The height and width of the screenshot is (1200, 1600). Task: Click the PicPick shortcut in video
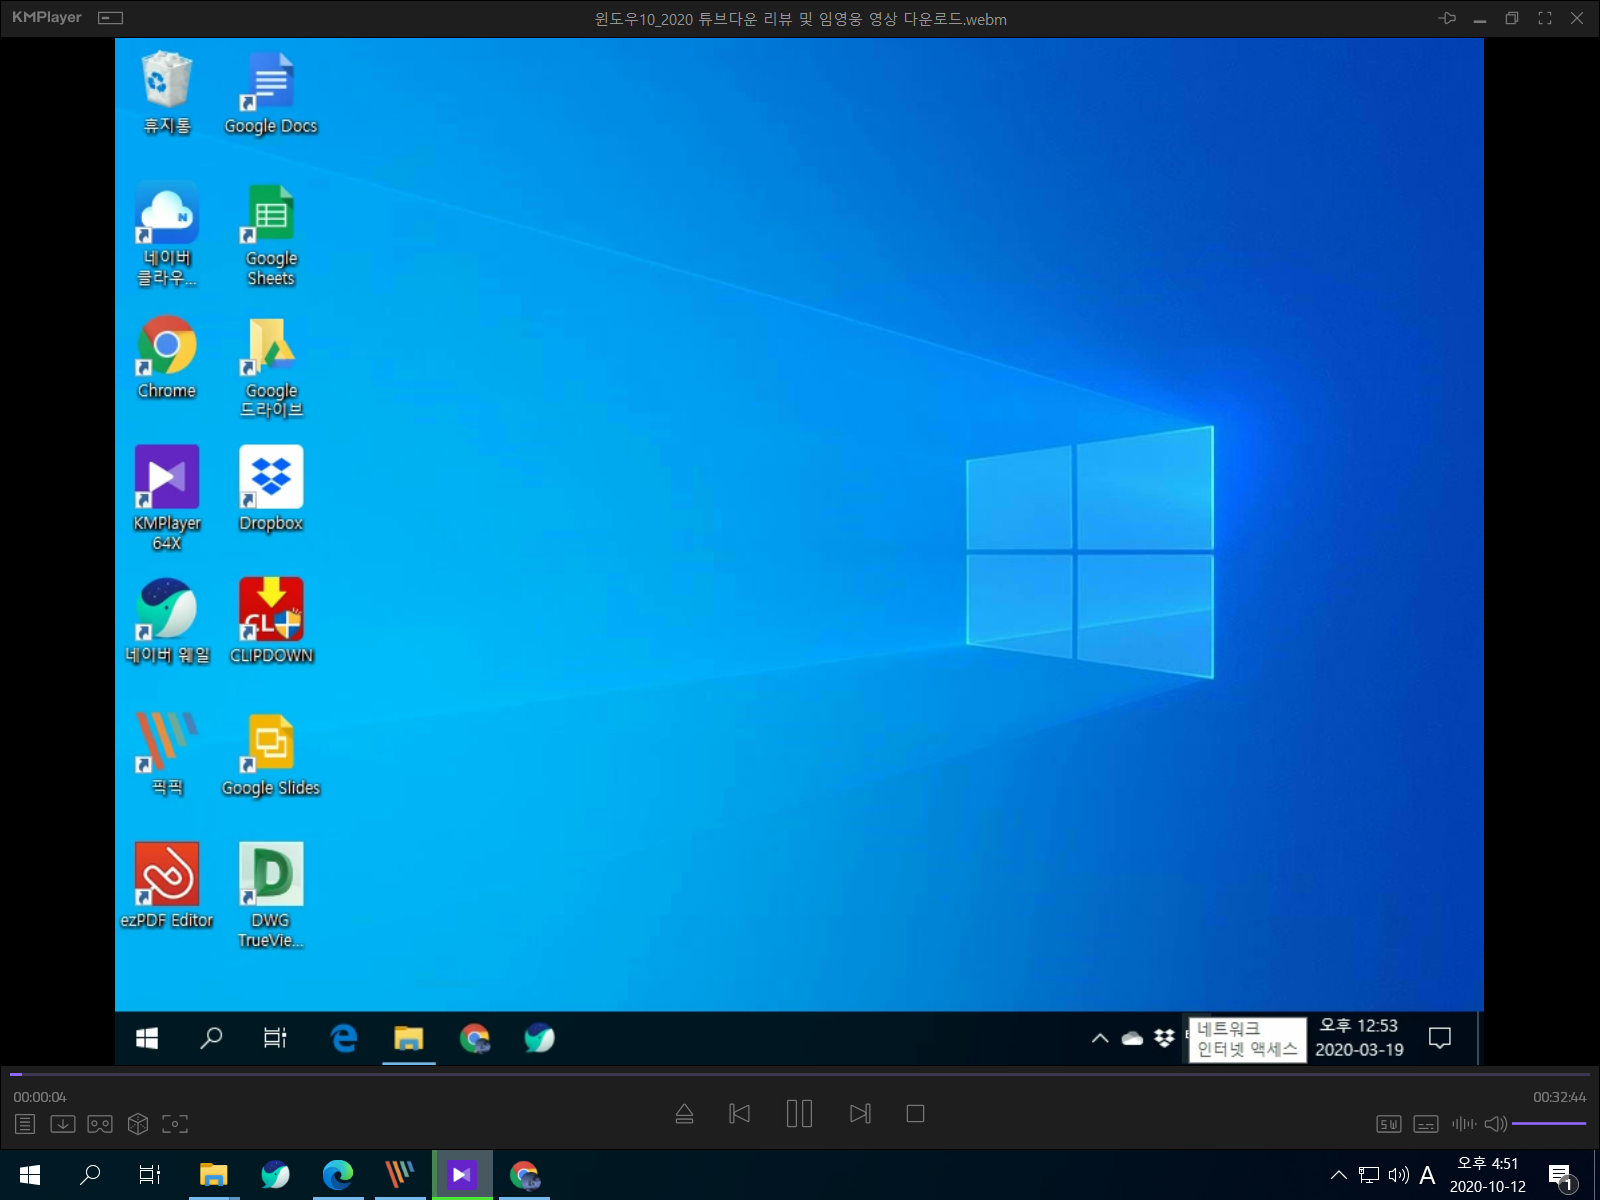click(x=167, y=754)
